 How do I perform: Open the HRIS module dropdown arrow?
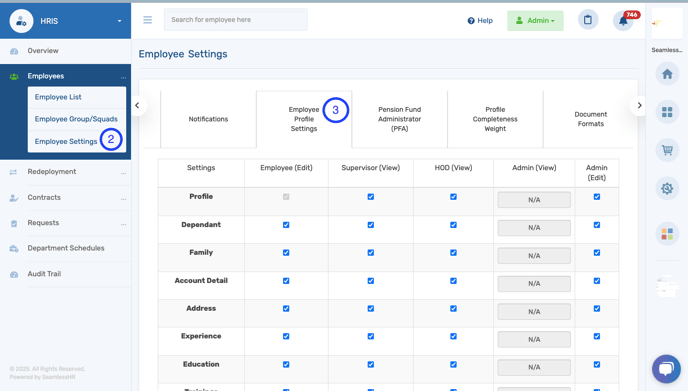[x=119, y=21]
